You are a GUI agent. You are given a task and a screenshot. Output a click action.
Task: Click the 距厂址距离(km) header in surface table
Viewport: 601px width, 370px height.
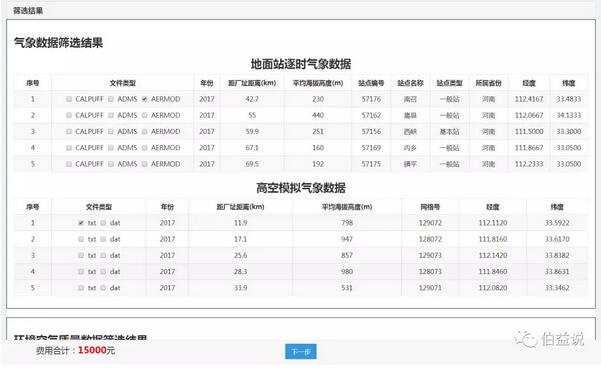(252, 83)
